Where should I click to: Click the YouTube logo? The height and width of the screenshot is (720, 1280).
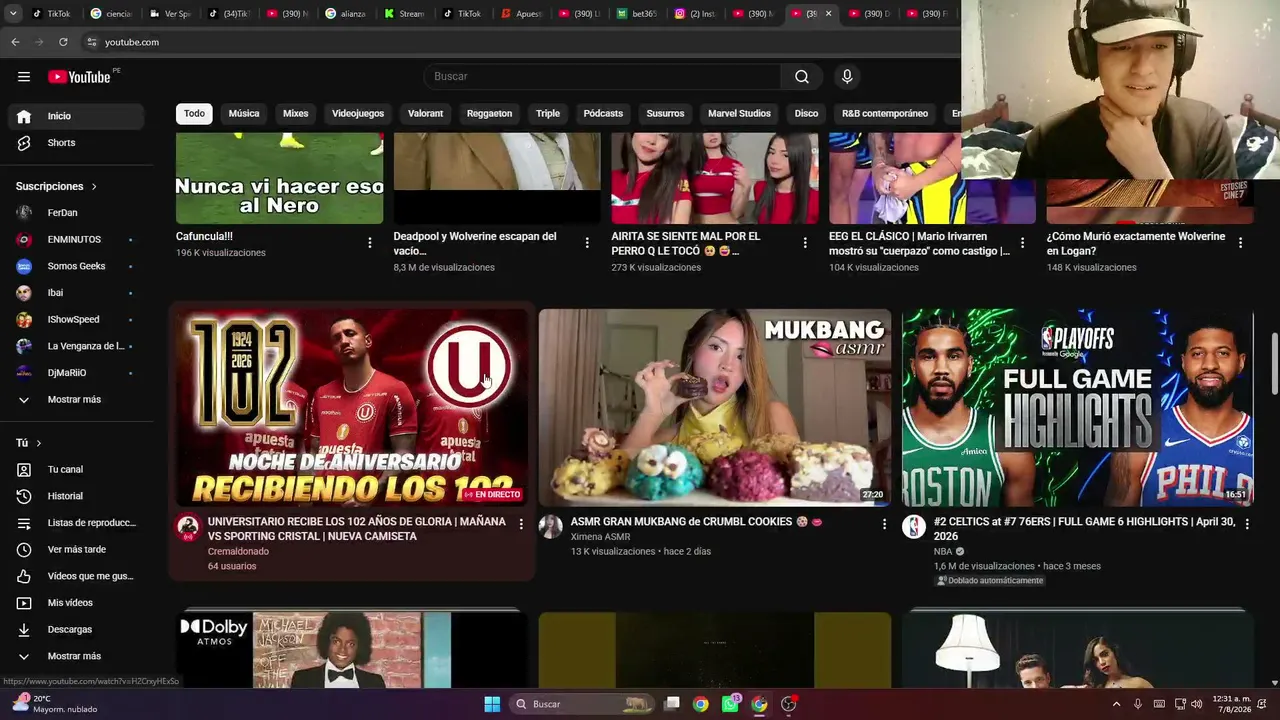79,77
